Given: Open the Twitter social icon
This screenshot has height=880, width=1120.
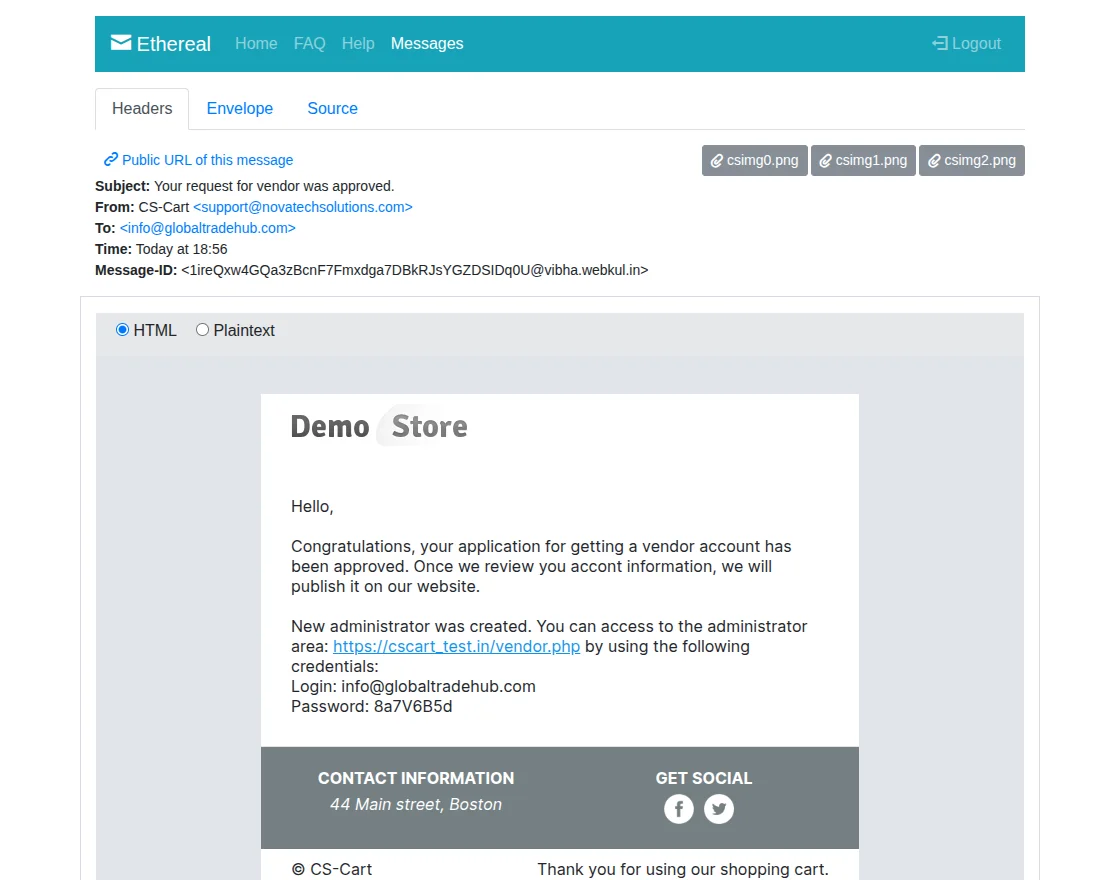Looking at the screenshot, I should click(719, 809).
